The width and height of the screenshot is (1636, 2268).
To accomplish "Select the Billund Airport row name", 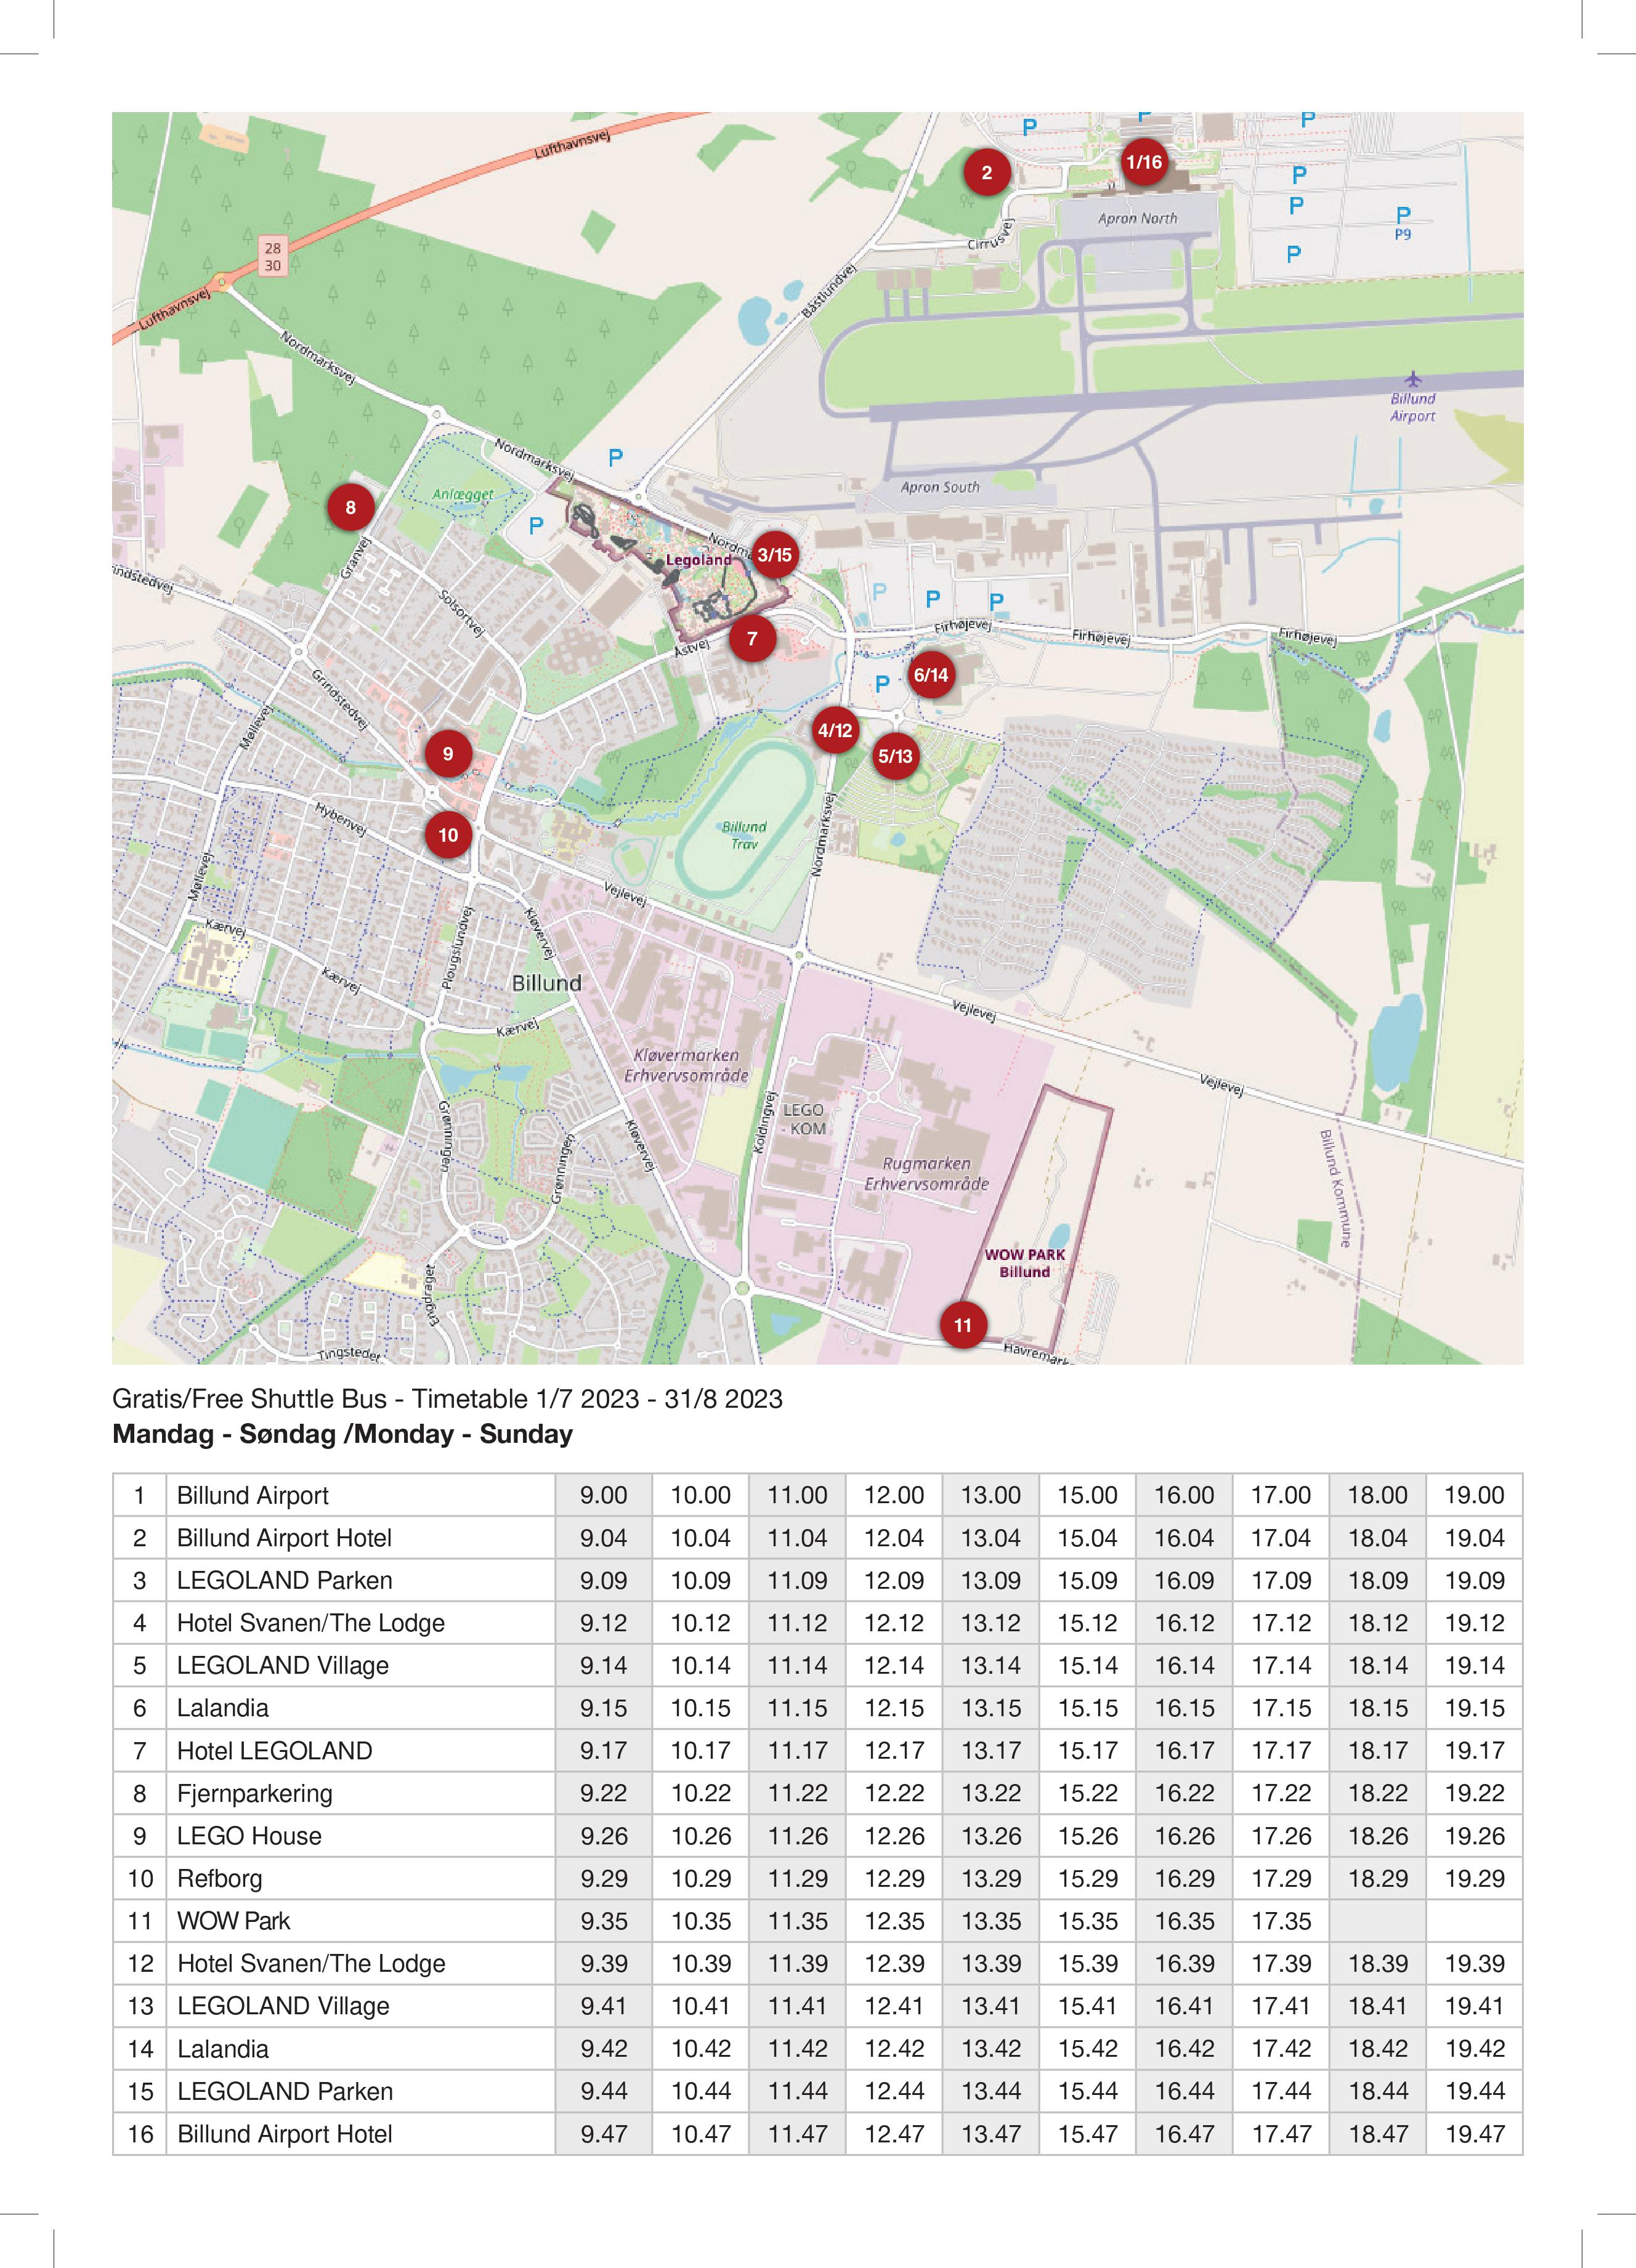I will click(x=252, y=1495).
